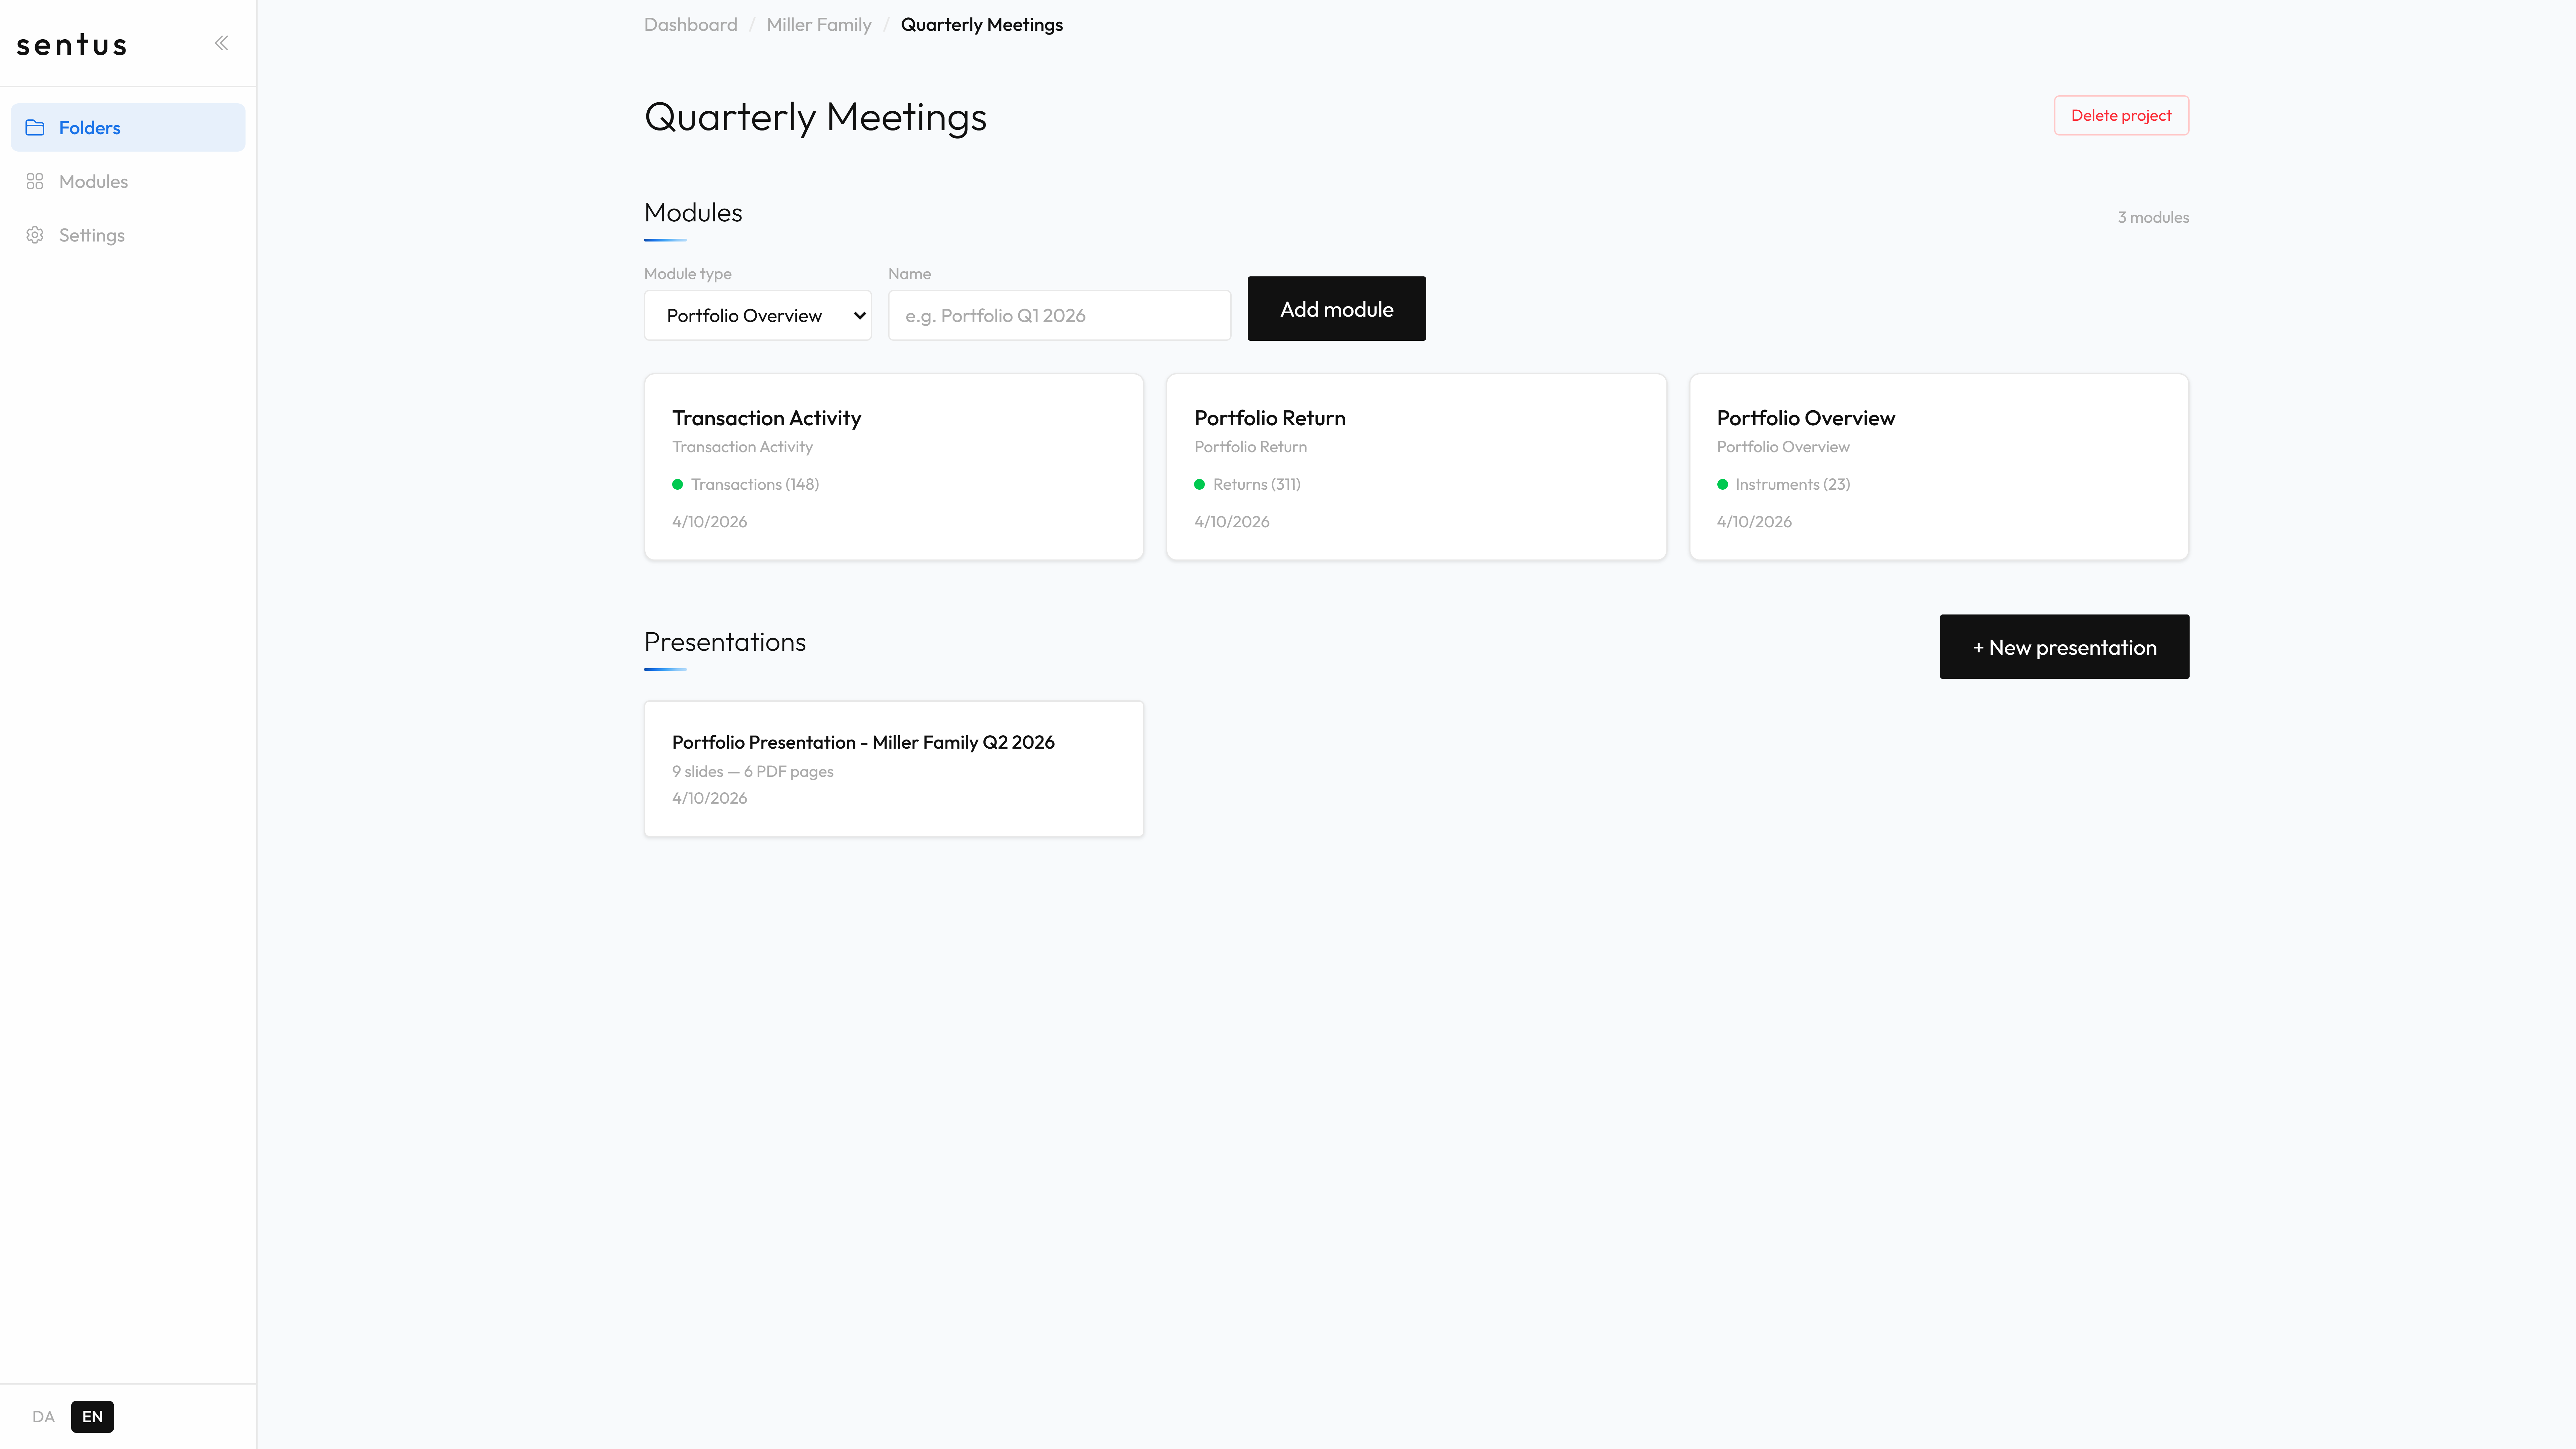
Task: Click the Presentations section heading
Action: click(x=725, y=642)
